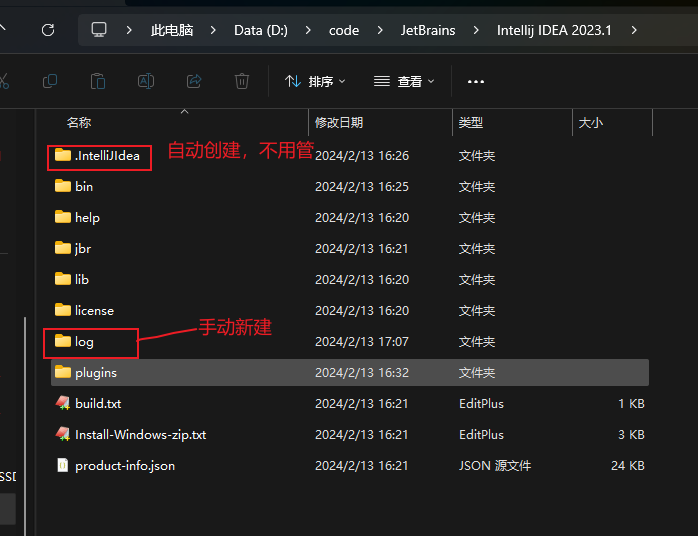This screenshot has width=698, height=536.
Task: Click the lib folder icon
Action: 63,279
